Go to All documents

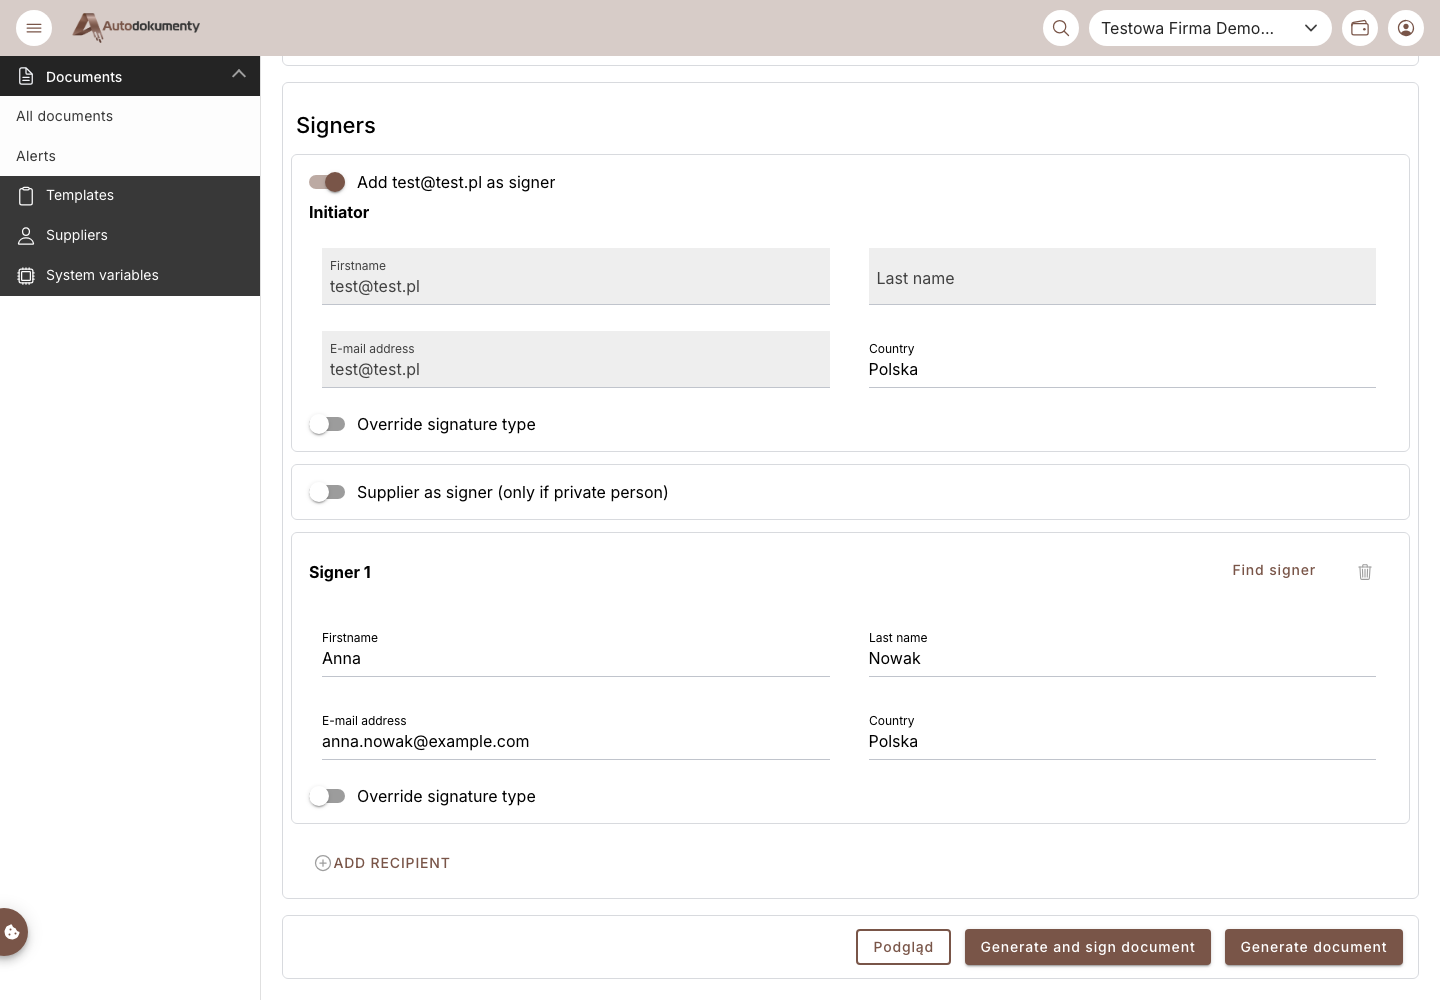click(130, 116)
